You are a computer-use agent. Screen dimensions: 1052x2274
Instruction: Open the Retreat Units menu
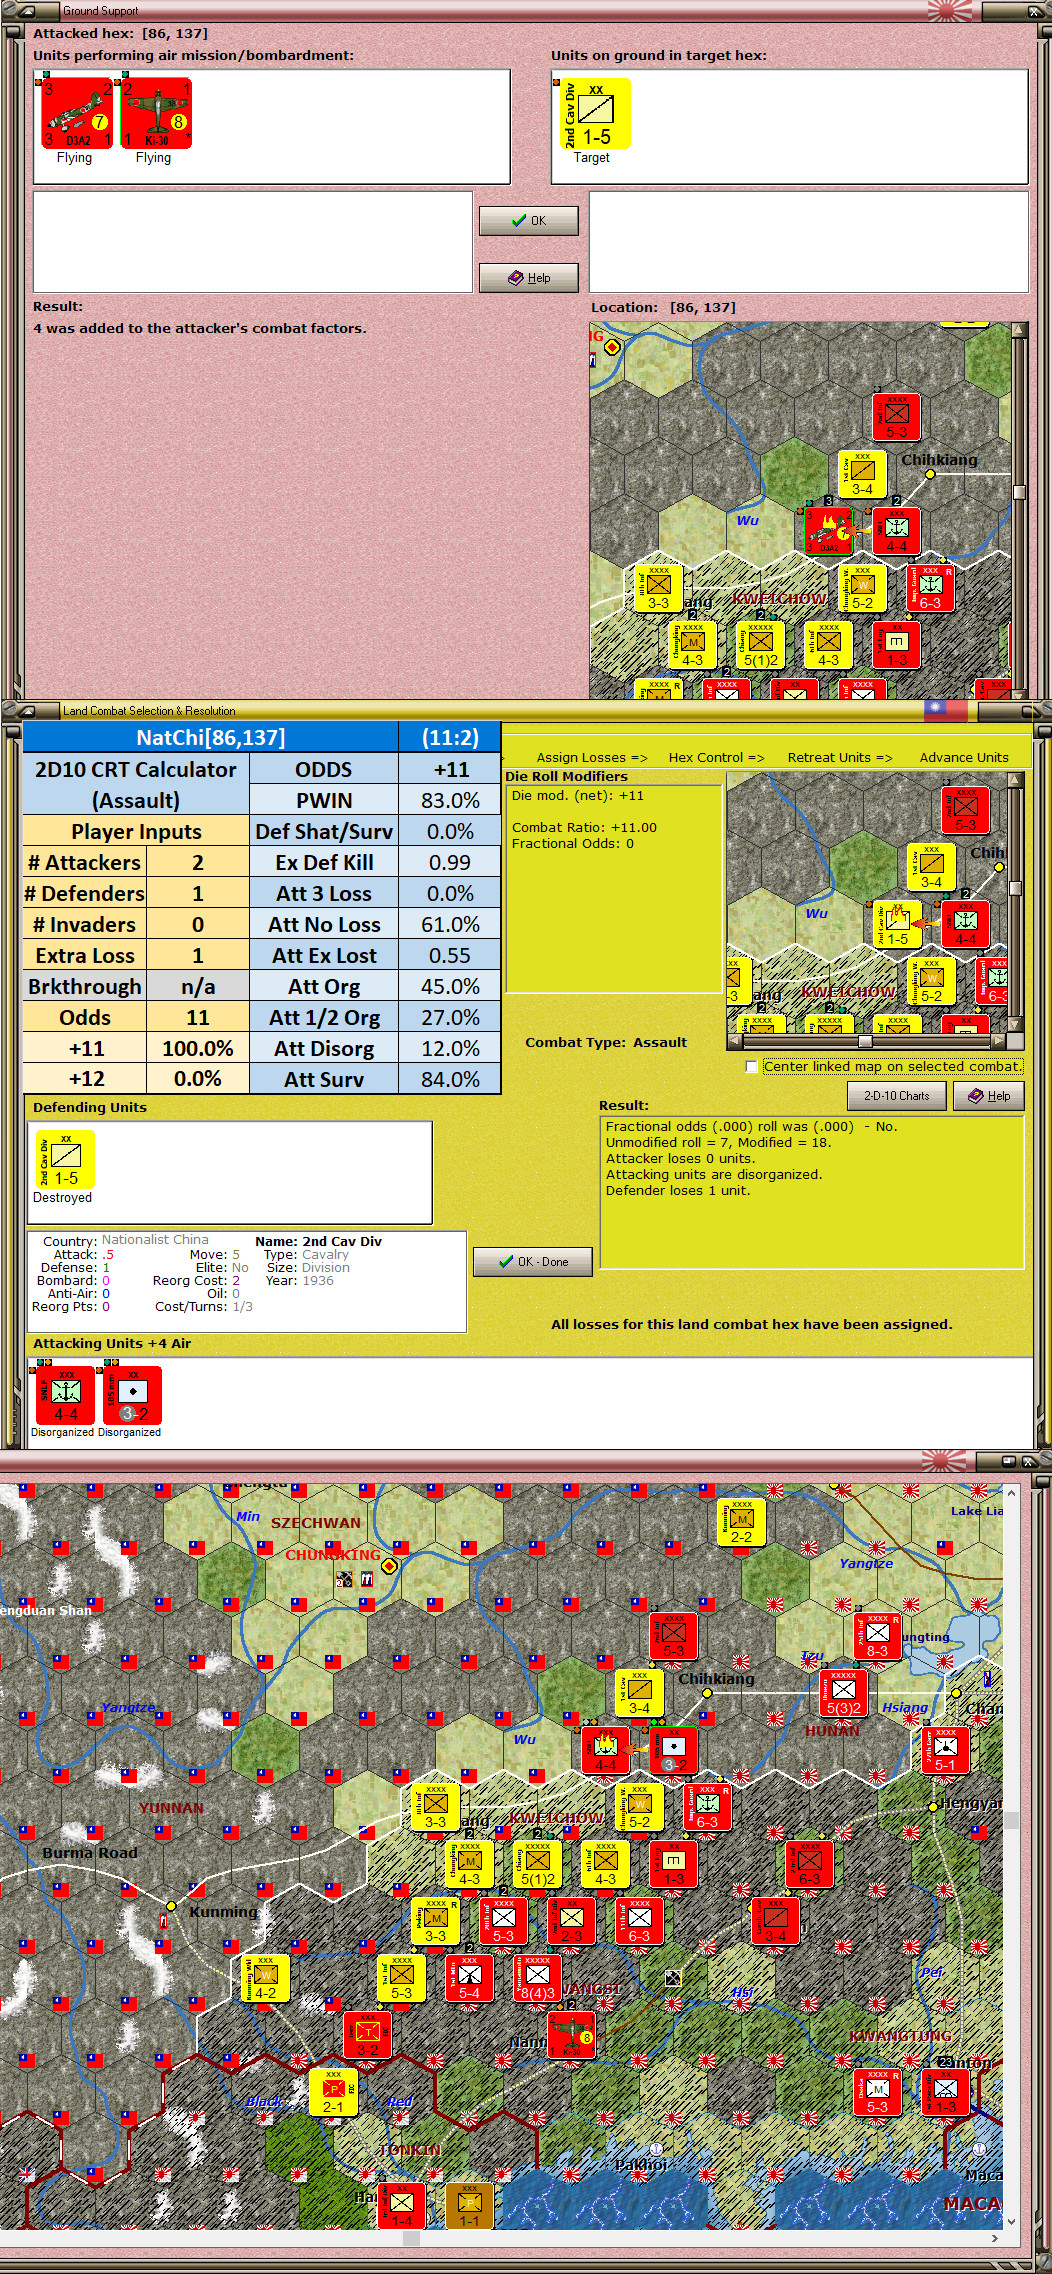point(840,757)
